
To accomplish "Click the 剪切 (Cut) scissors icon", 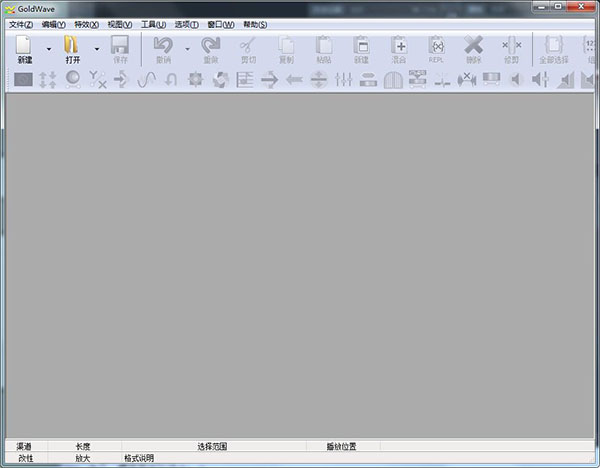I will point(248,46).
